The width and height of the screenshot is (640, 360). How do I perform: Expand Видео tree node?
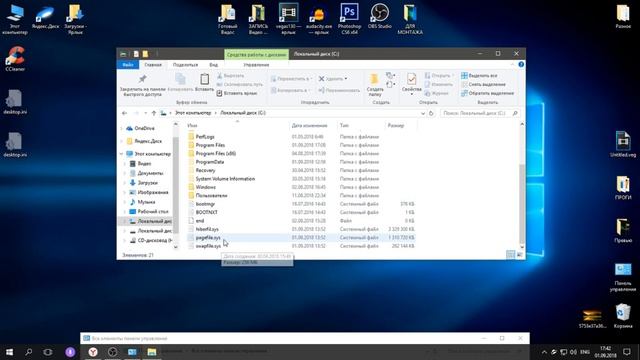coord(125,163)
